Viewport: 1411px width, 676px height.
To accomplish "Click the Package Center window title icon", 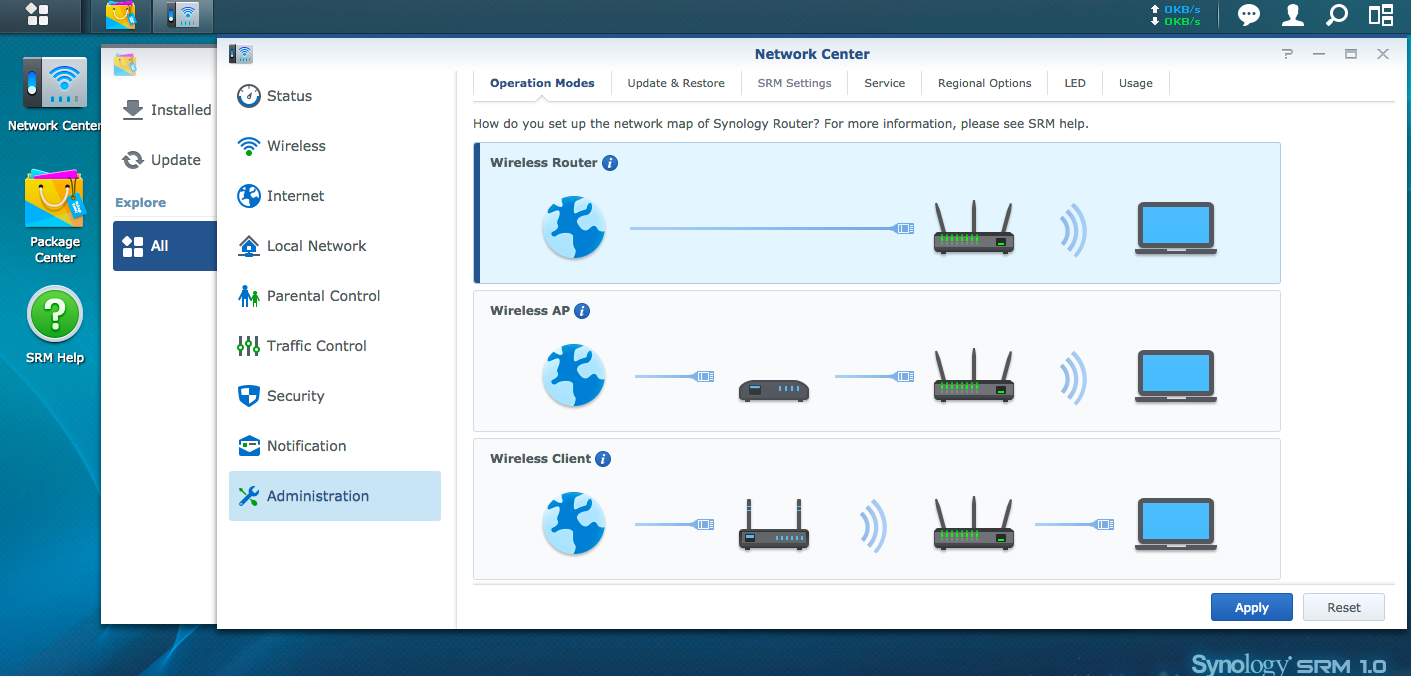I will point(125,65).
